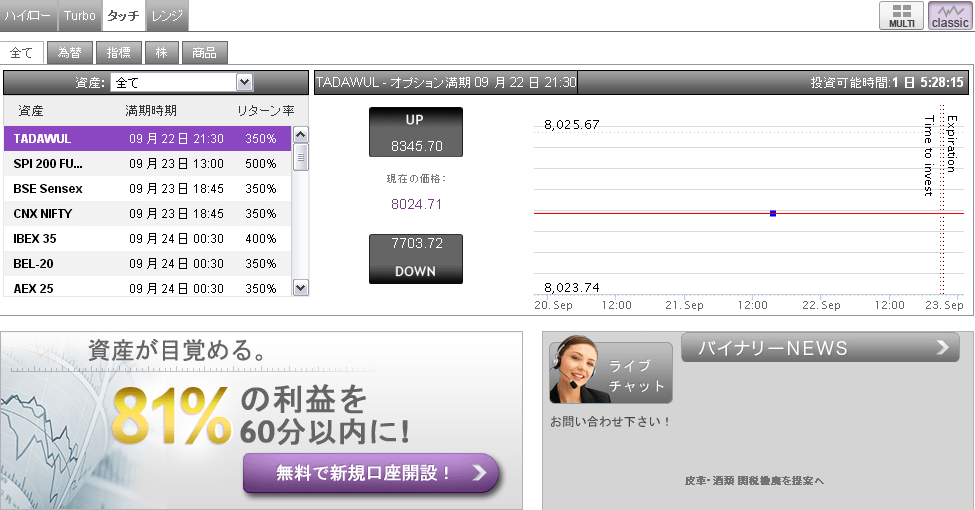Select the タッチ tab
Image resolution: width=975 pixels, height=510 pixels.
tap(123, 16)
